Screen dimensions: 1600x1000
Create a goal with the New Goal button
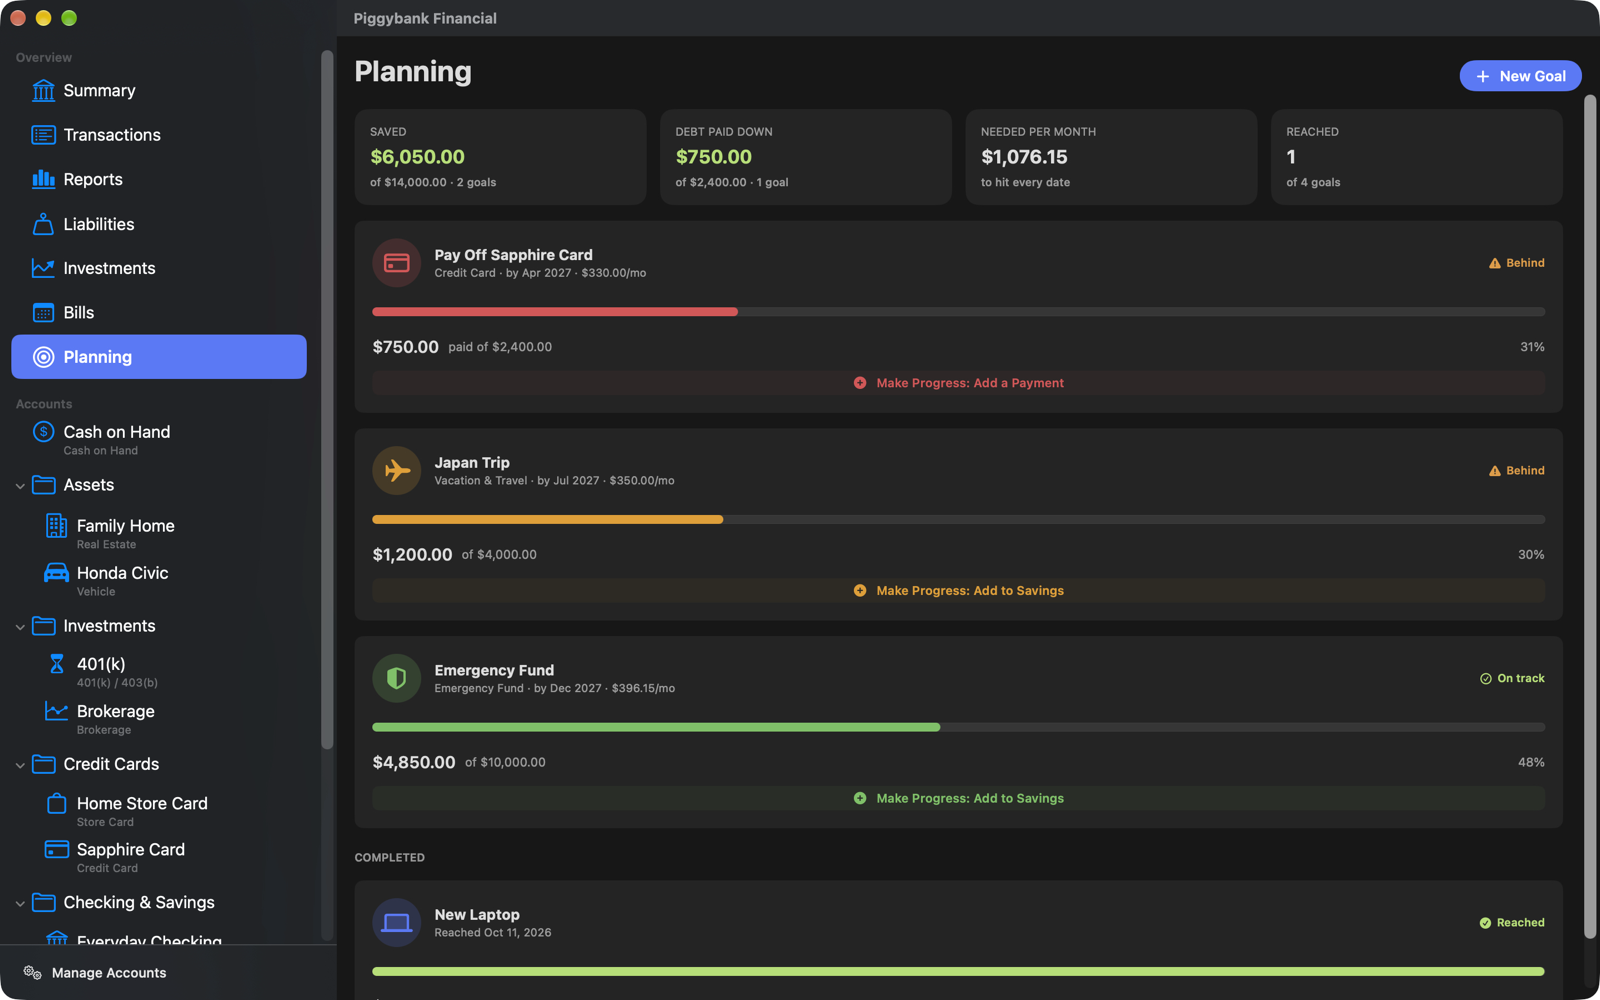coord(1520,76)
